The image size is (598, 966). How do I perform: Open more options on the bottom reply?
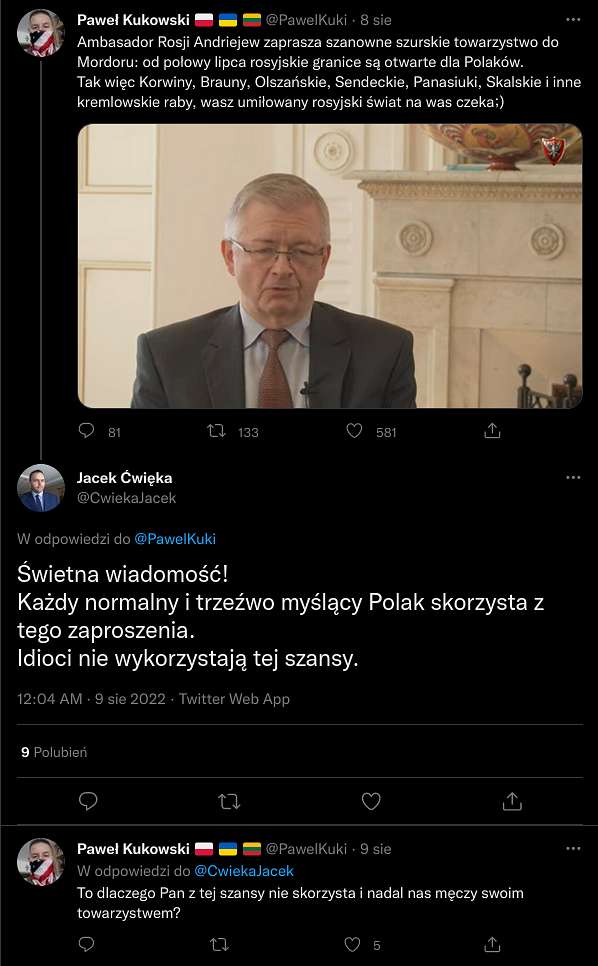(573, 848)
